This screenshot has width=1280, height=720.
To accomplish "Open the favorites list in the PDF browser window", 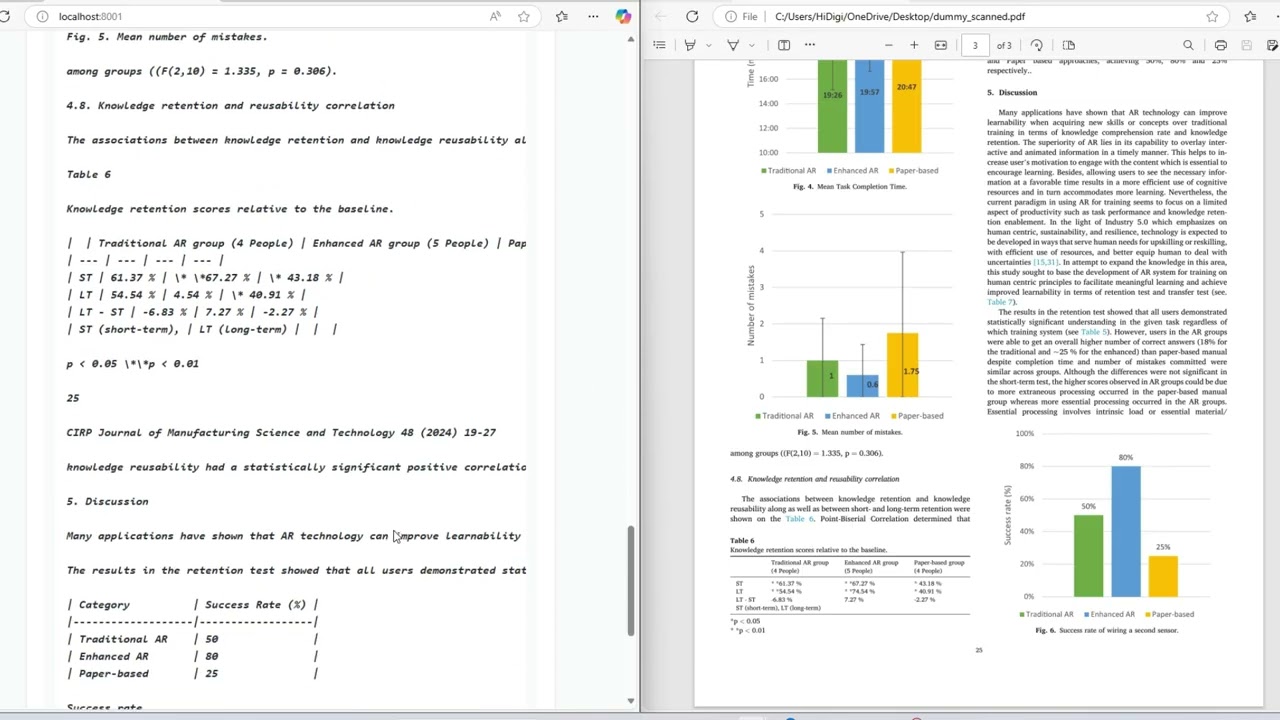I will point(1250,16).
